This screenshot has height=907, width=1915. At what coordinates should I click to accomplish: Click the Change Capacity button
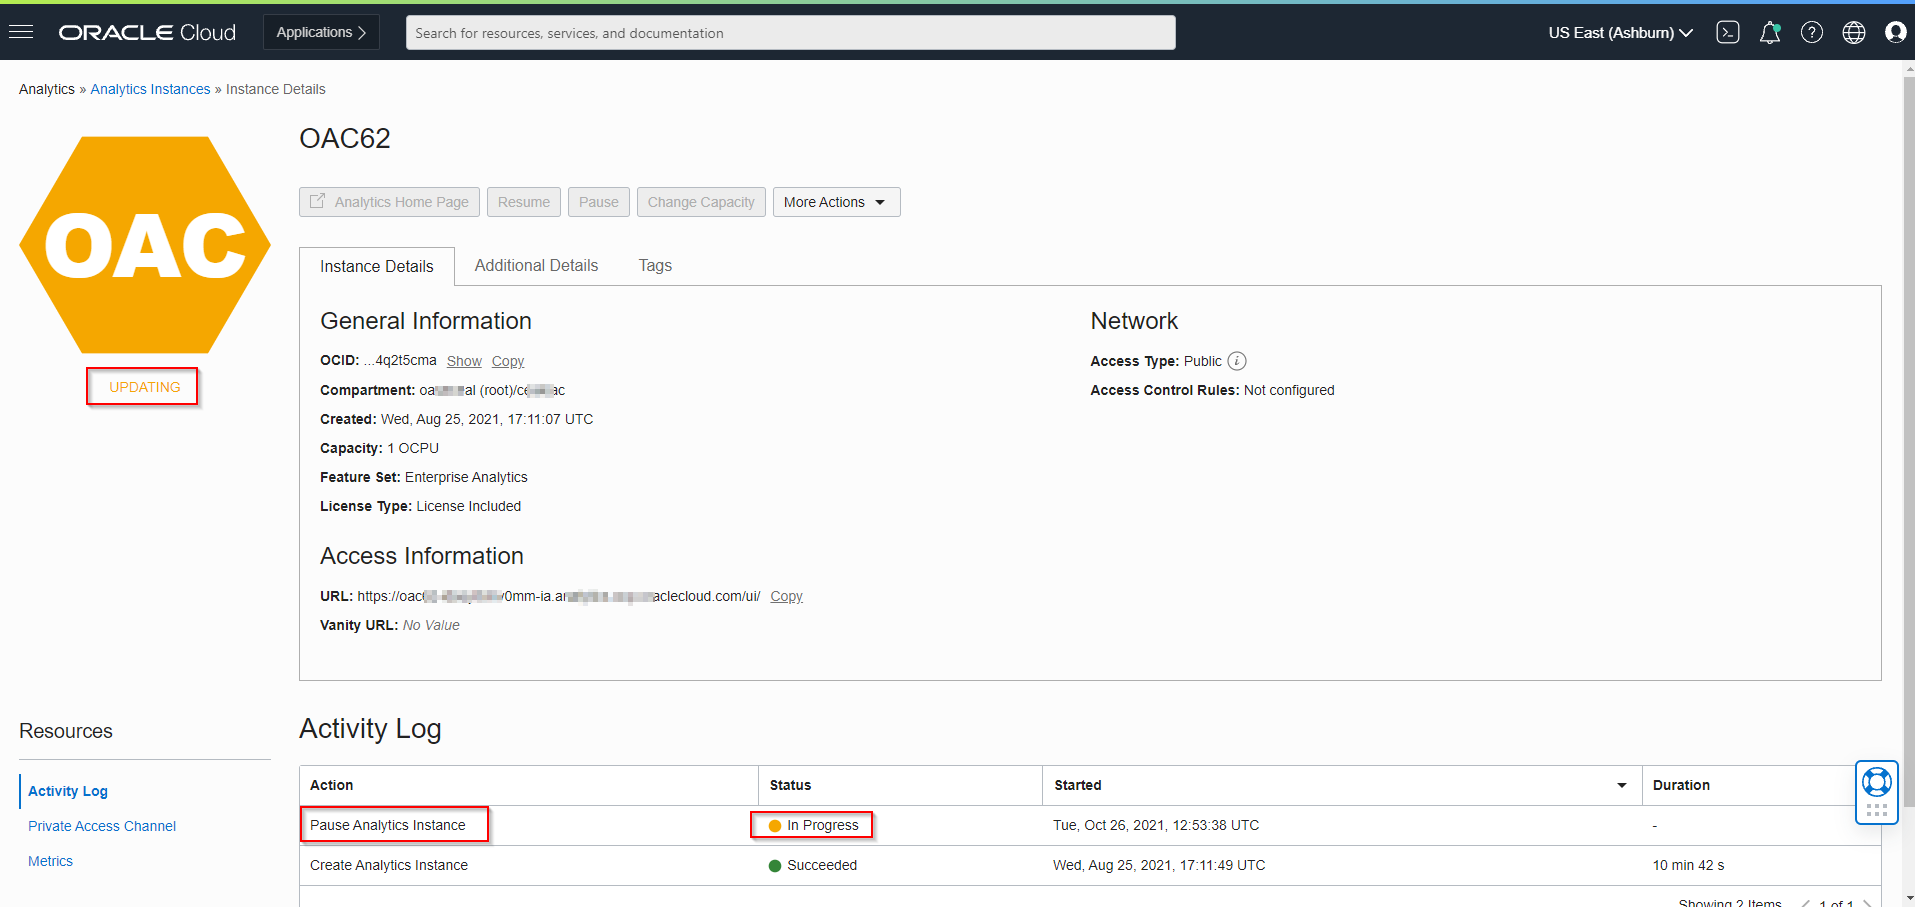tap(701, 202)
